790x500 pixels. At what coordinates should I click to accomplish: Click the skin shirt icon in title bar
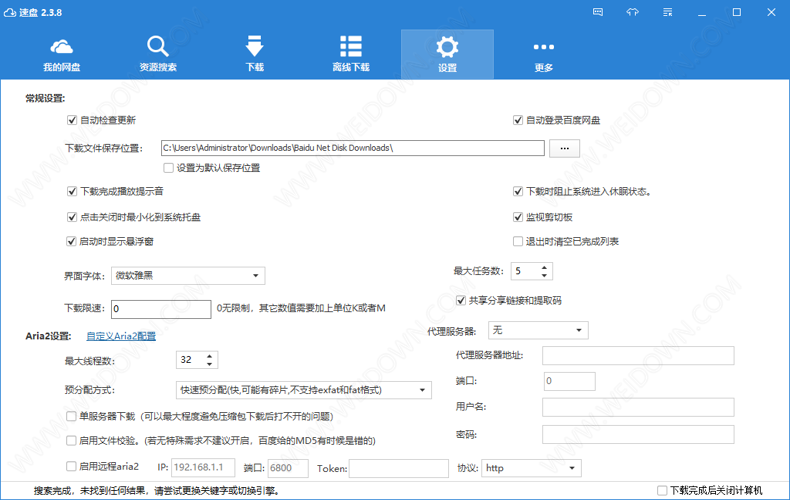[633, 12]
